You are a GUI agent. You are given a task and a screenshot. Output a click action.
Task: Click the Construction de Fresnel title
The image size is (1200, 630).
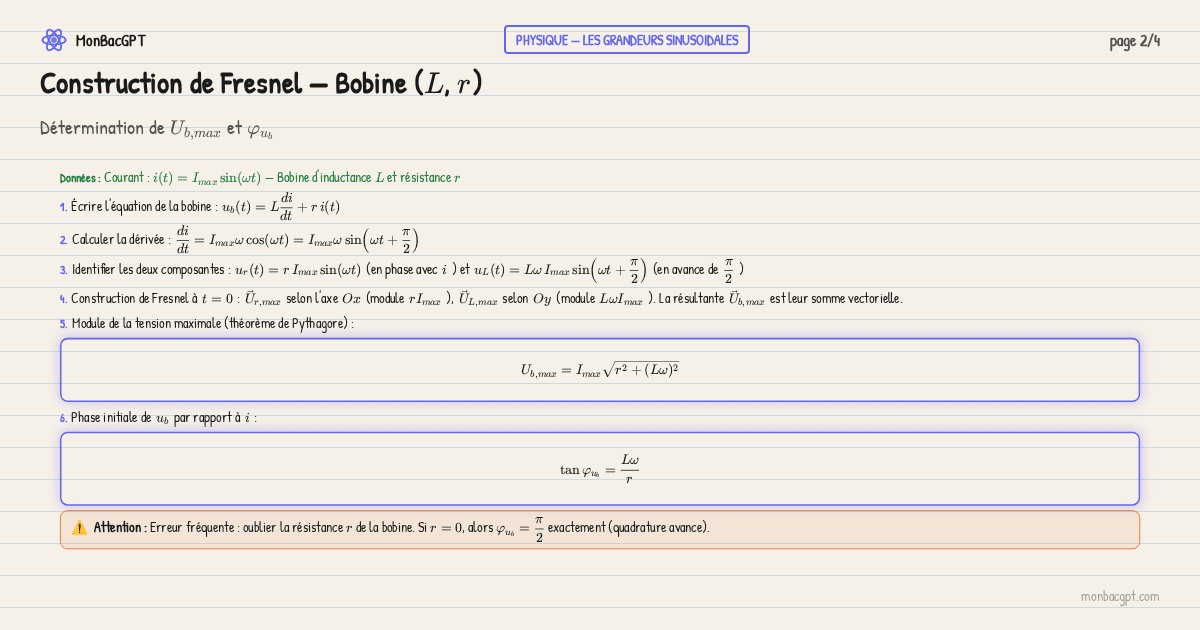261,84
